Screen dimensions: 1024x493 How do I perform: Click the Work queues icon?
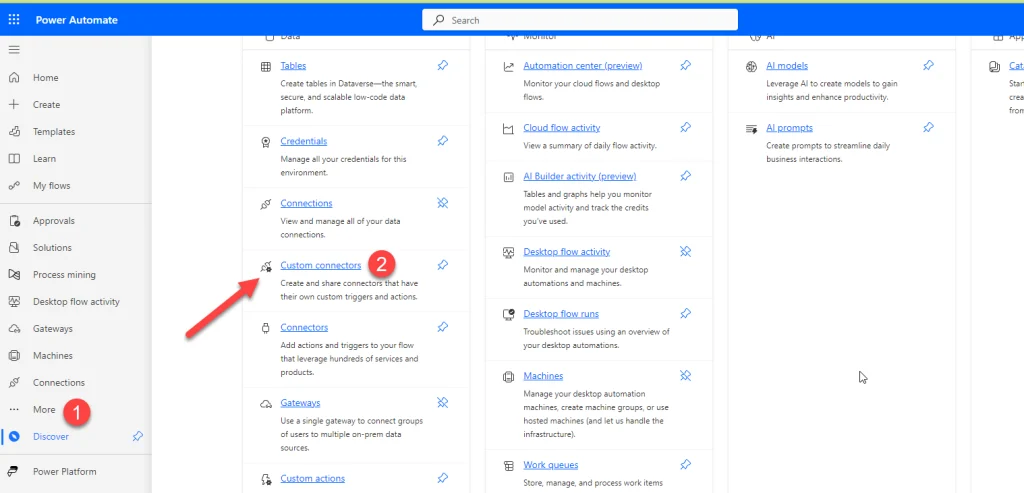click(x=508, y=466)
